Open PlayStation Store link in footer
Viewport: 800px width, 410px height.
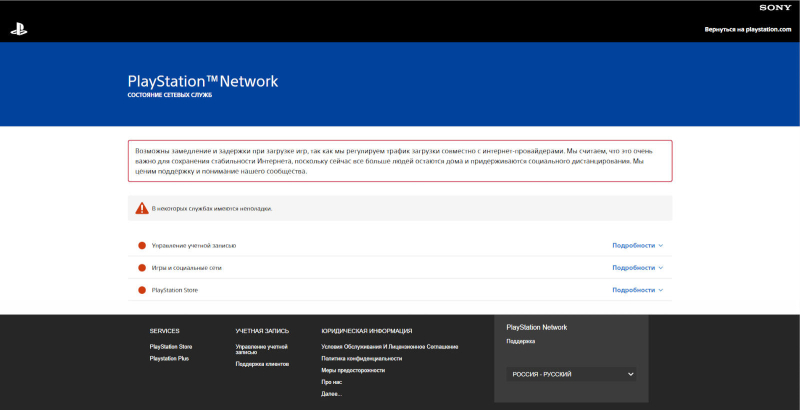pos(170,346)
